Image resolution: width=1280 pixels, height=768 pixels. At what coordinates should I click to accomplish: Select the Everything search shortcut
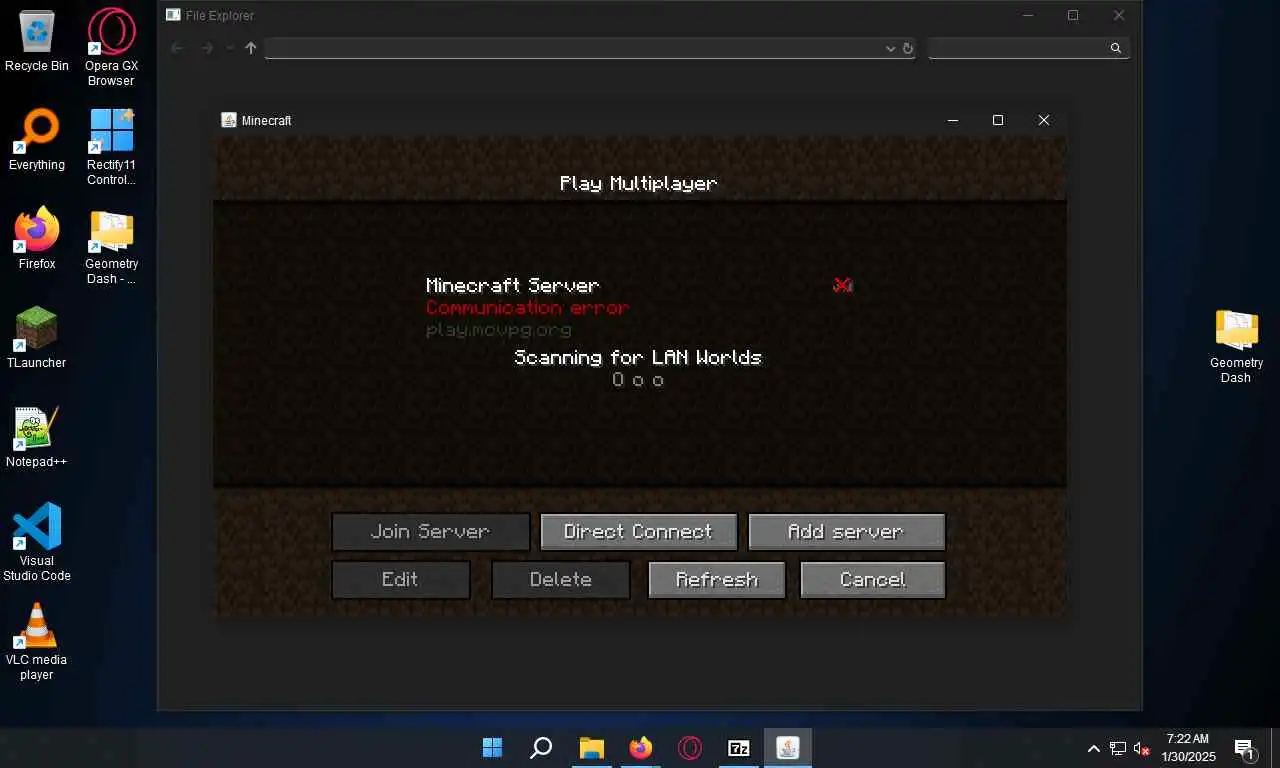click(x=37, y=140)
